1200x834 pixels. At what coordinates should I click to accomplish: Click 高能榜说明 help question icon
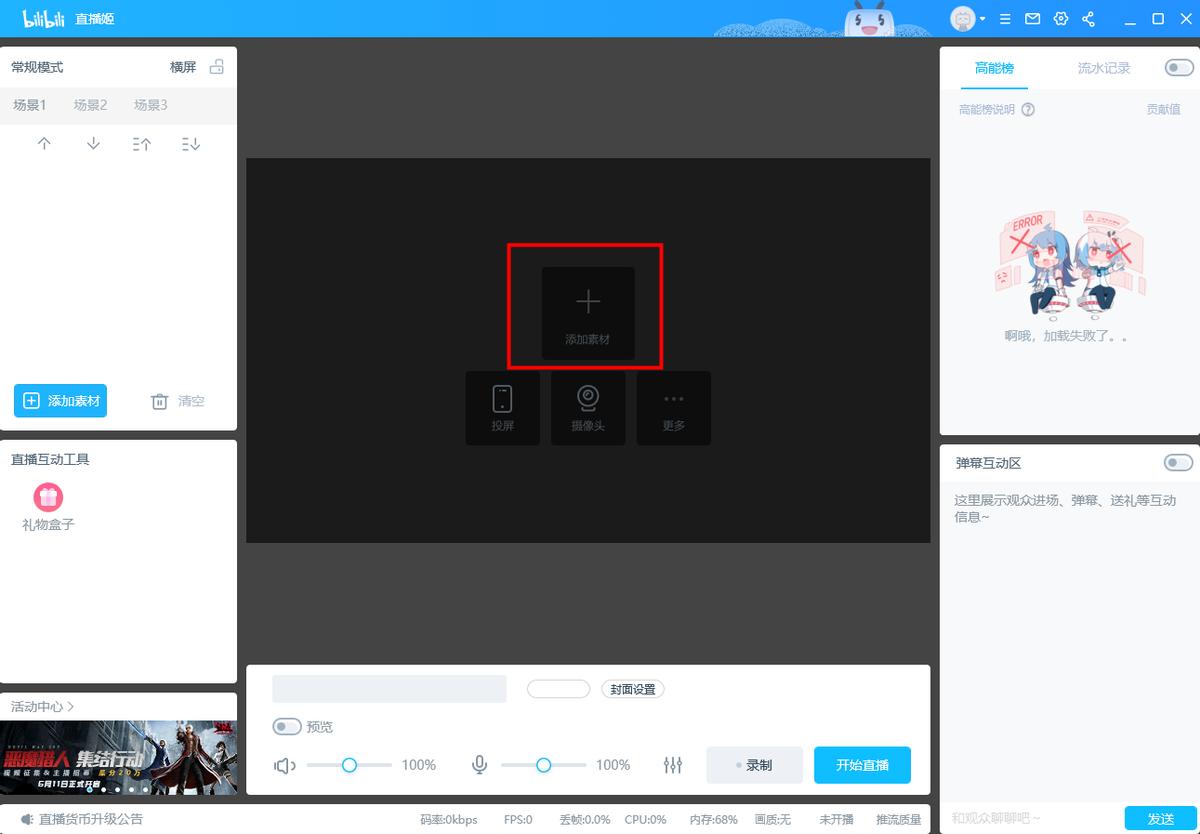pyautogui.click(x=1027, y=109)
